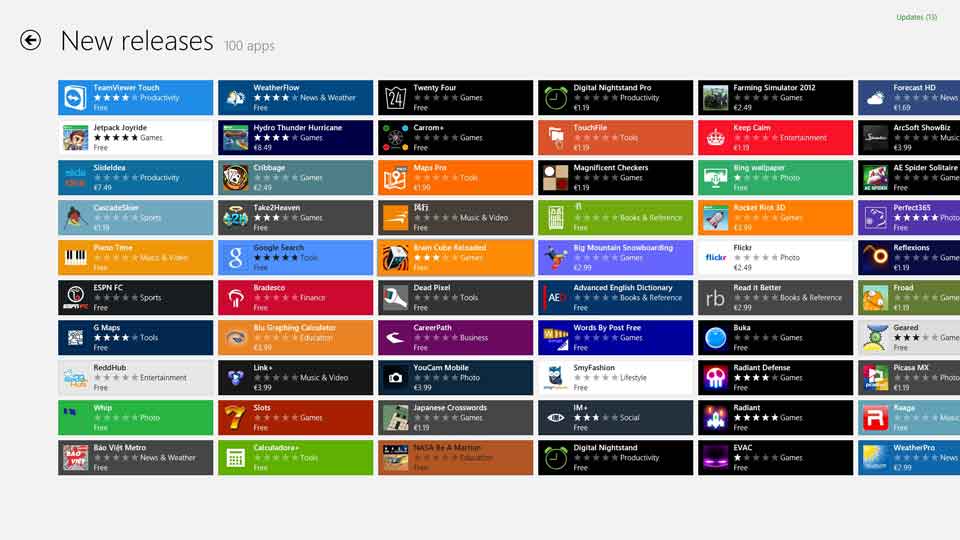Click the Brain Cube Reloaded title
960x540 pixels.
(450, 247)
